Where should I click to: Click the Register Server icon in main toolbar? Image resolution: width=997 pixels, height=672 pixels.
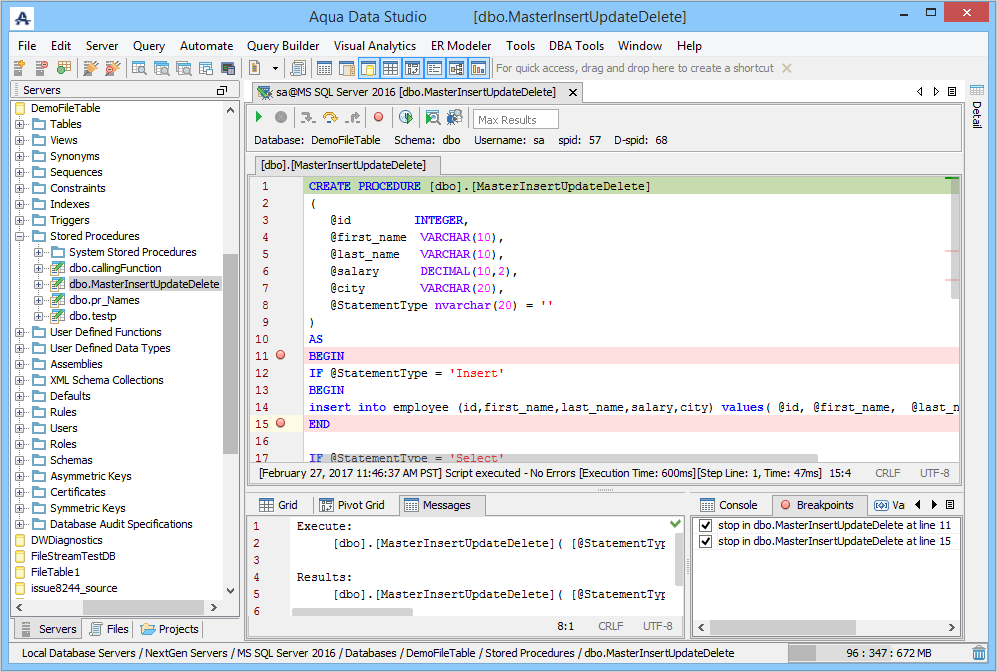point(19,68)
